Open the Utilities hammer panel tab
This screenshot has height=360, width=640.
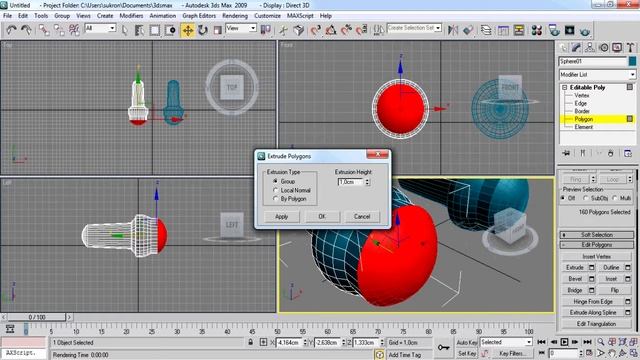click(x=630, y=47)
